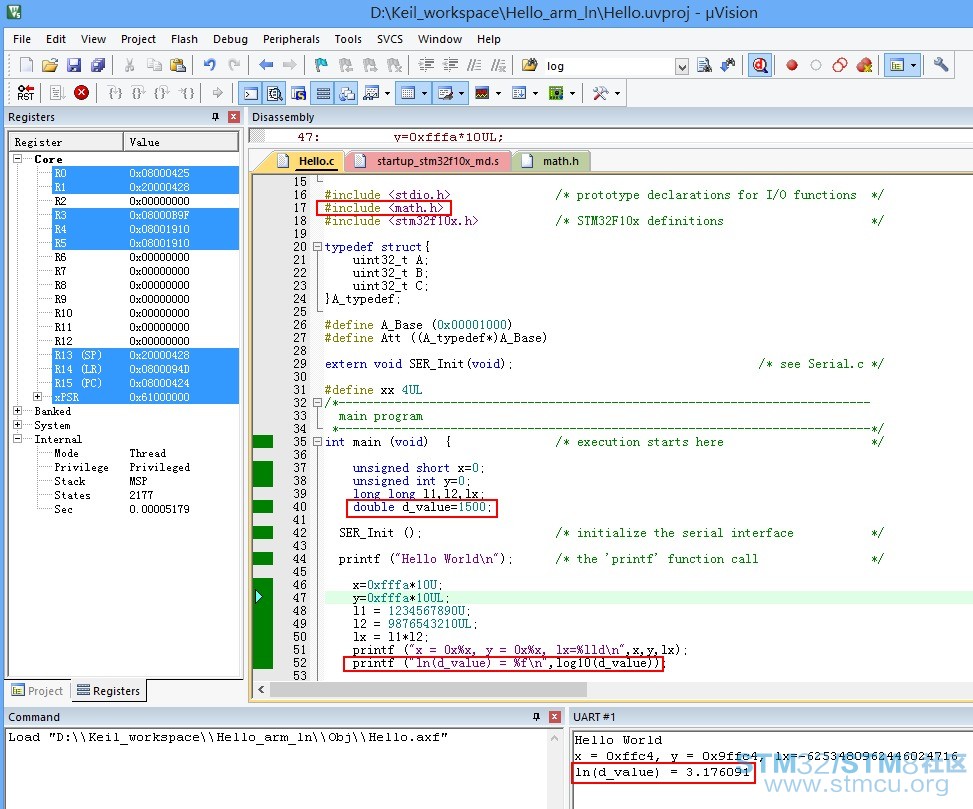973x809 pixels.
Task: Expand the xPSR register
Action: pyautogui.click(x=38, y=396)
